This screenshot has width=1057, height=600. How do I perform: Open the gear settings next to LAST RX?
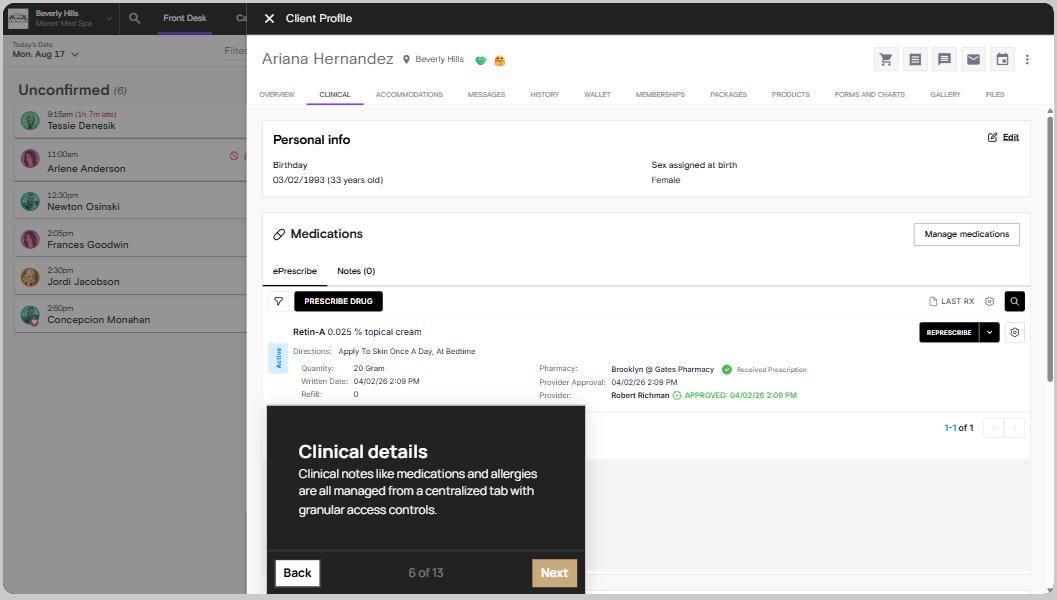tap(990, 301)
